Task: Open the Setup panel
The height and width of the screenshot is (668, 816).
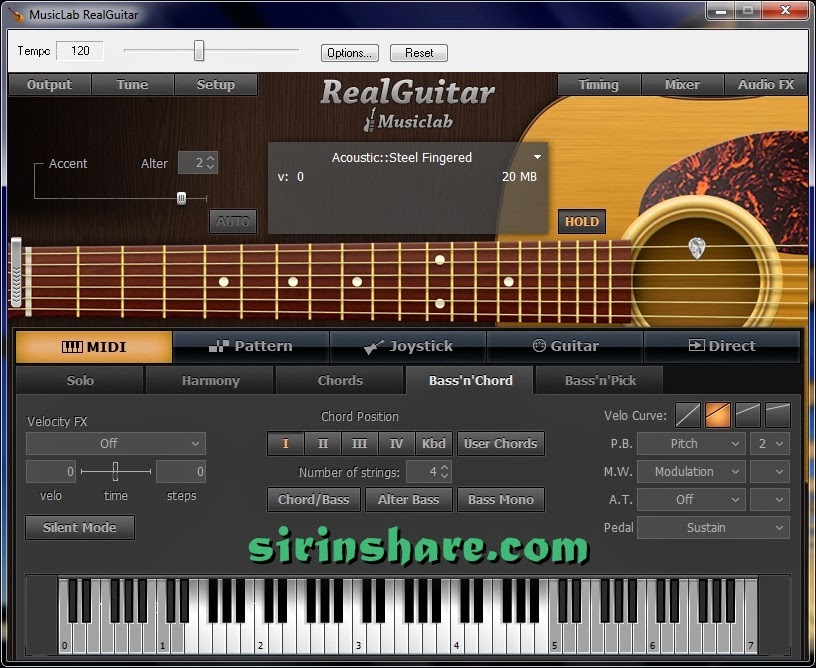Action: coord(215,85)
